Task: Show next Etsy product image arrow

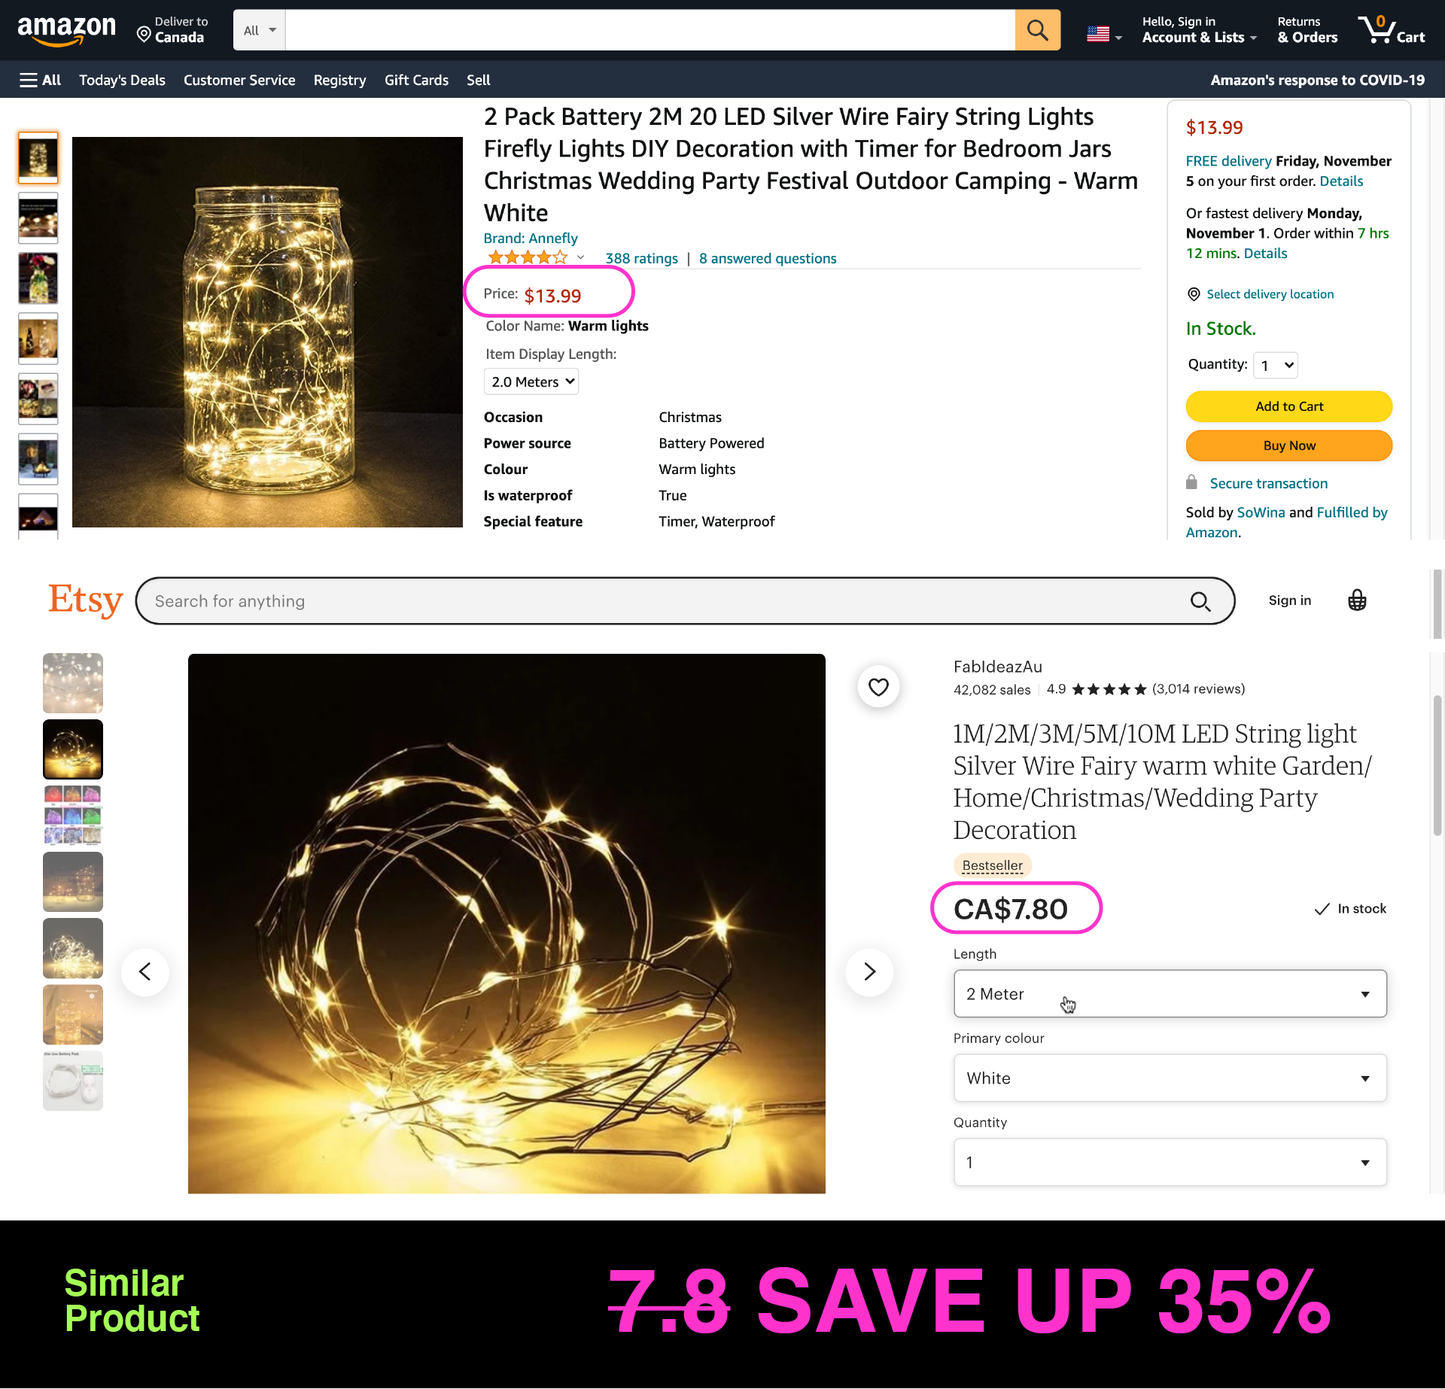Action: (x=869, y=971)
